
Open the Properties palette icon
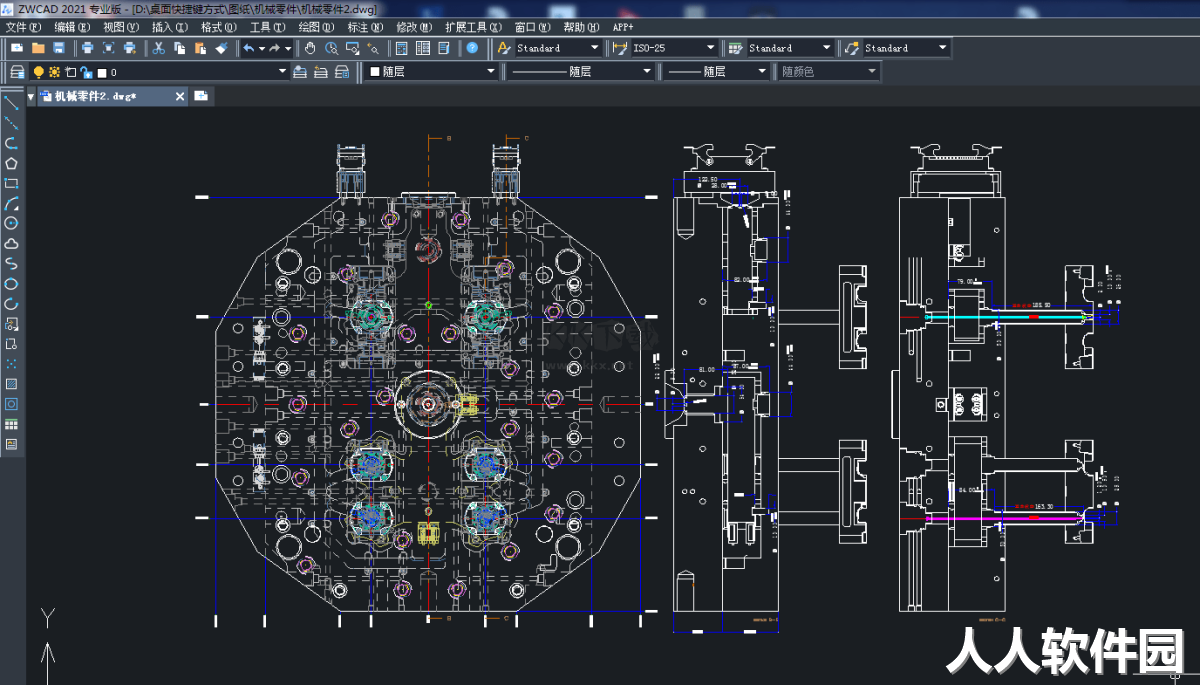[401, 48]
